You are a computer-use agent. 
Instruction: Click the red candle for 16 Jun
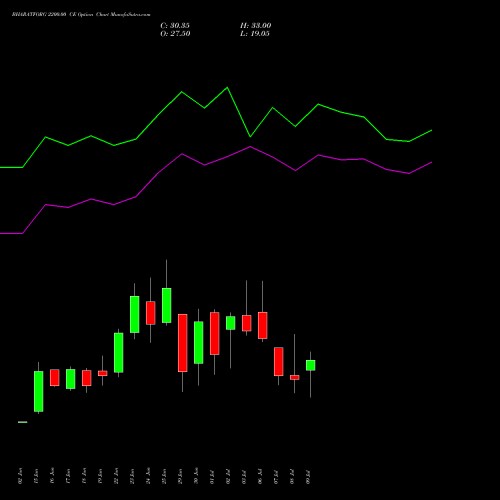click(55, 377)
